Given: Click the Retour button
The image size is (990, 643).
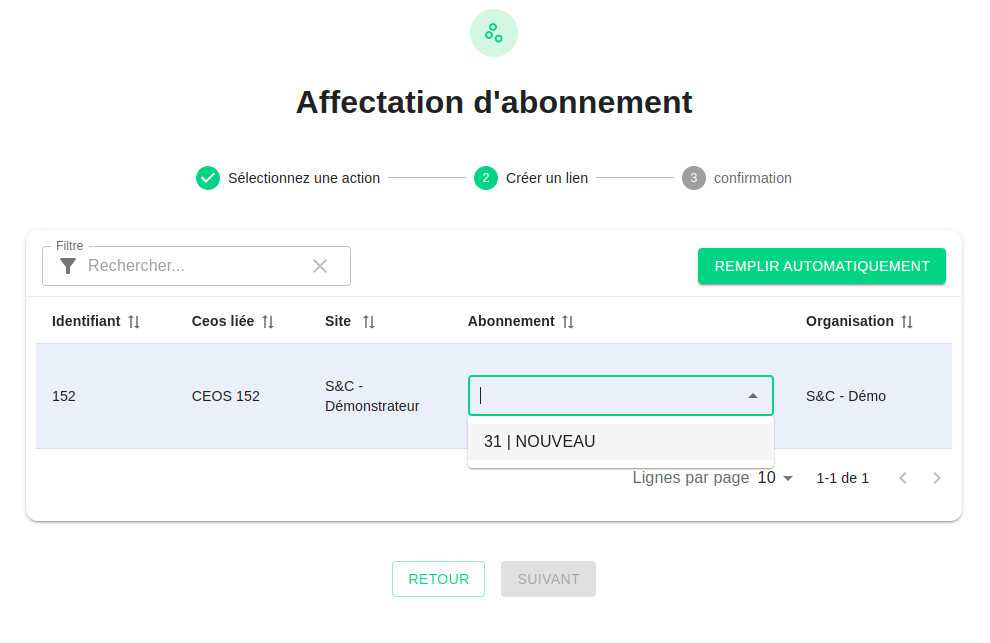Looking at the screenshot, I should tap(438, 579).
